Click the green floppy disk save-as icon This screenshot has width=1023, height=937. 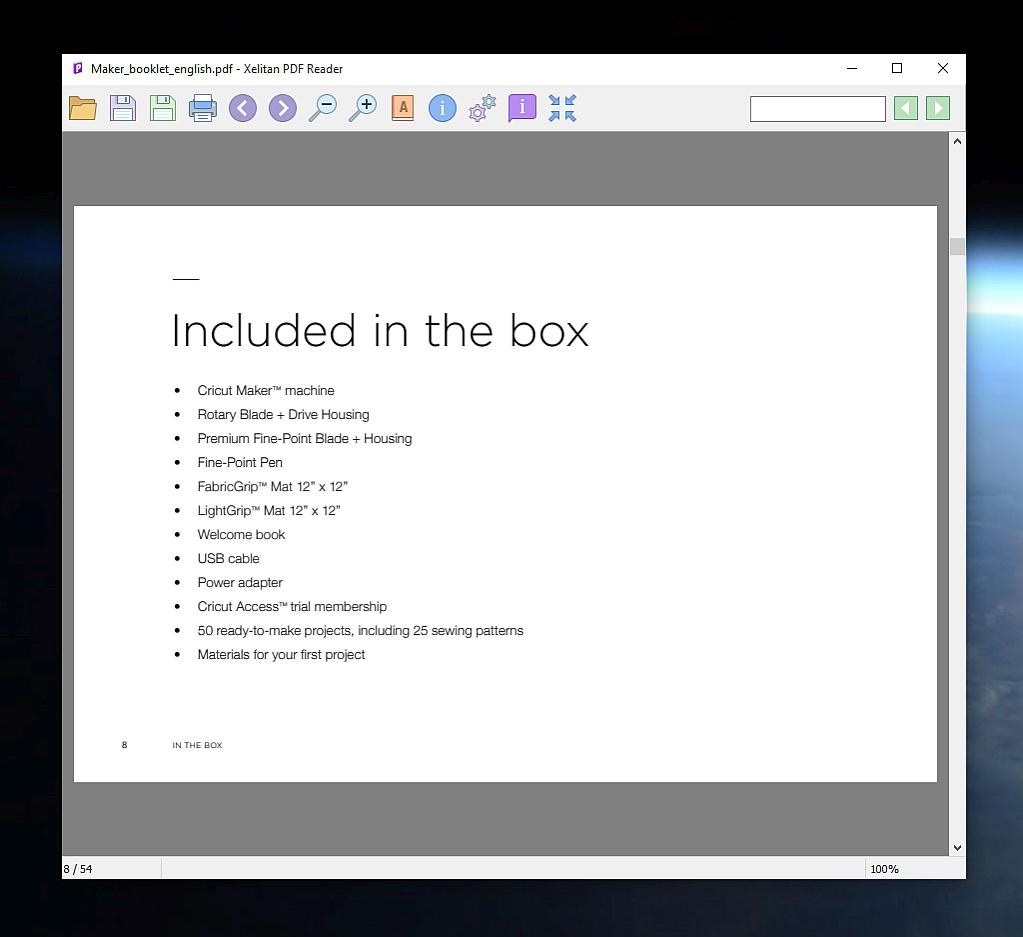tap(162, 108)
